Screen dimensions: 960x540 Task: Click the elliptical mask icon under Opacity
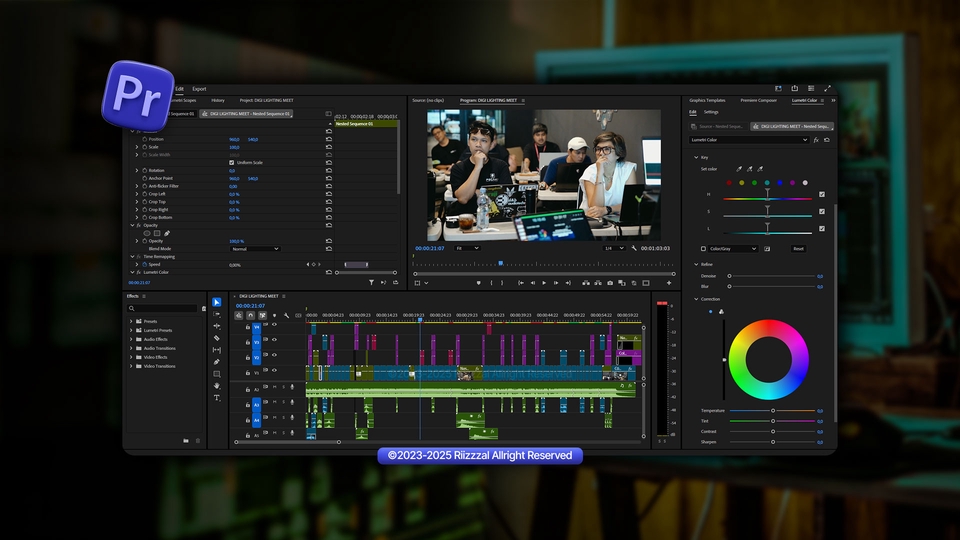tap(147, 233)
